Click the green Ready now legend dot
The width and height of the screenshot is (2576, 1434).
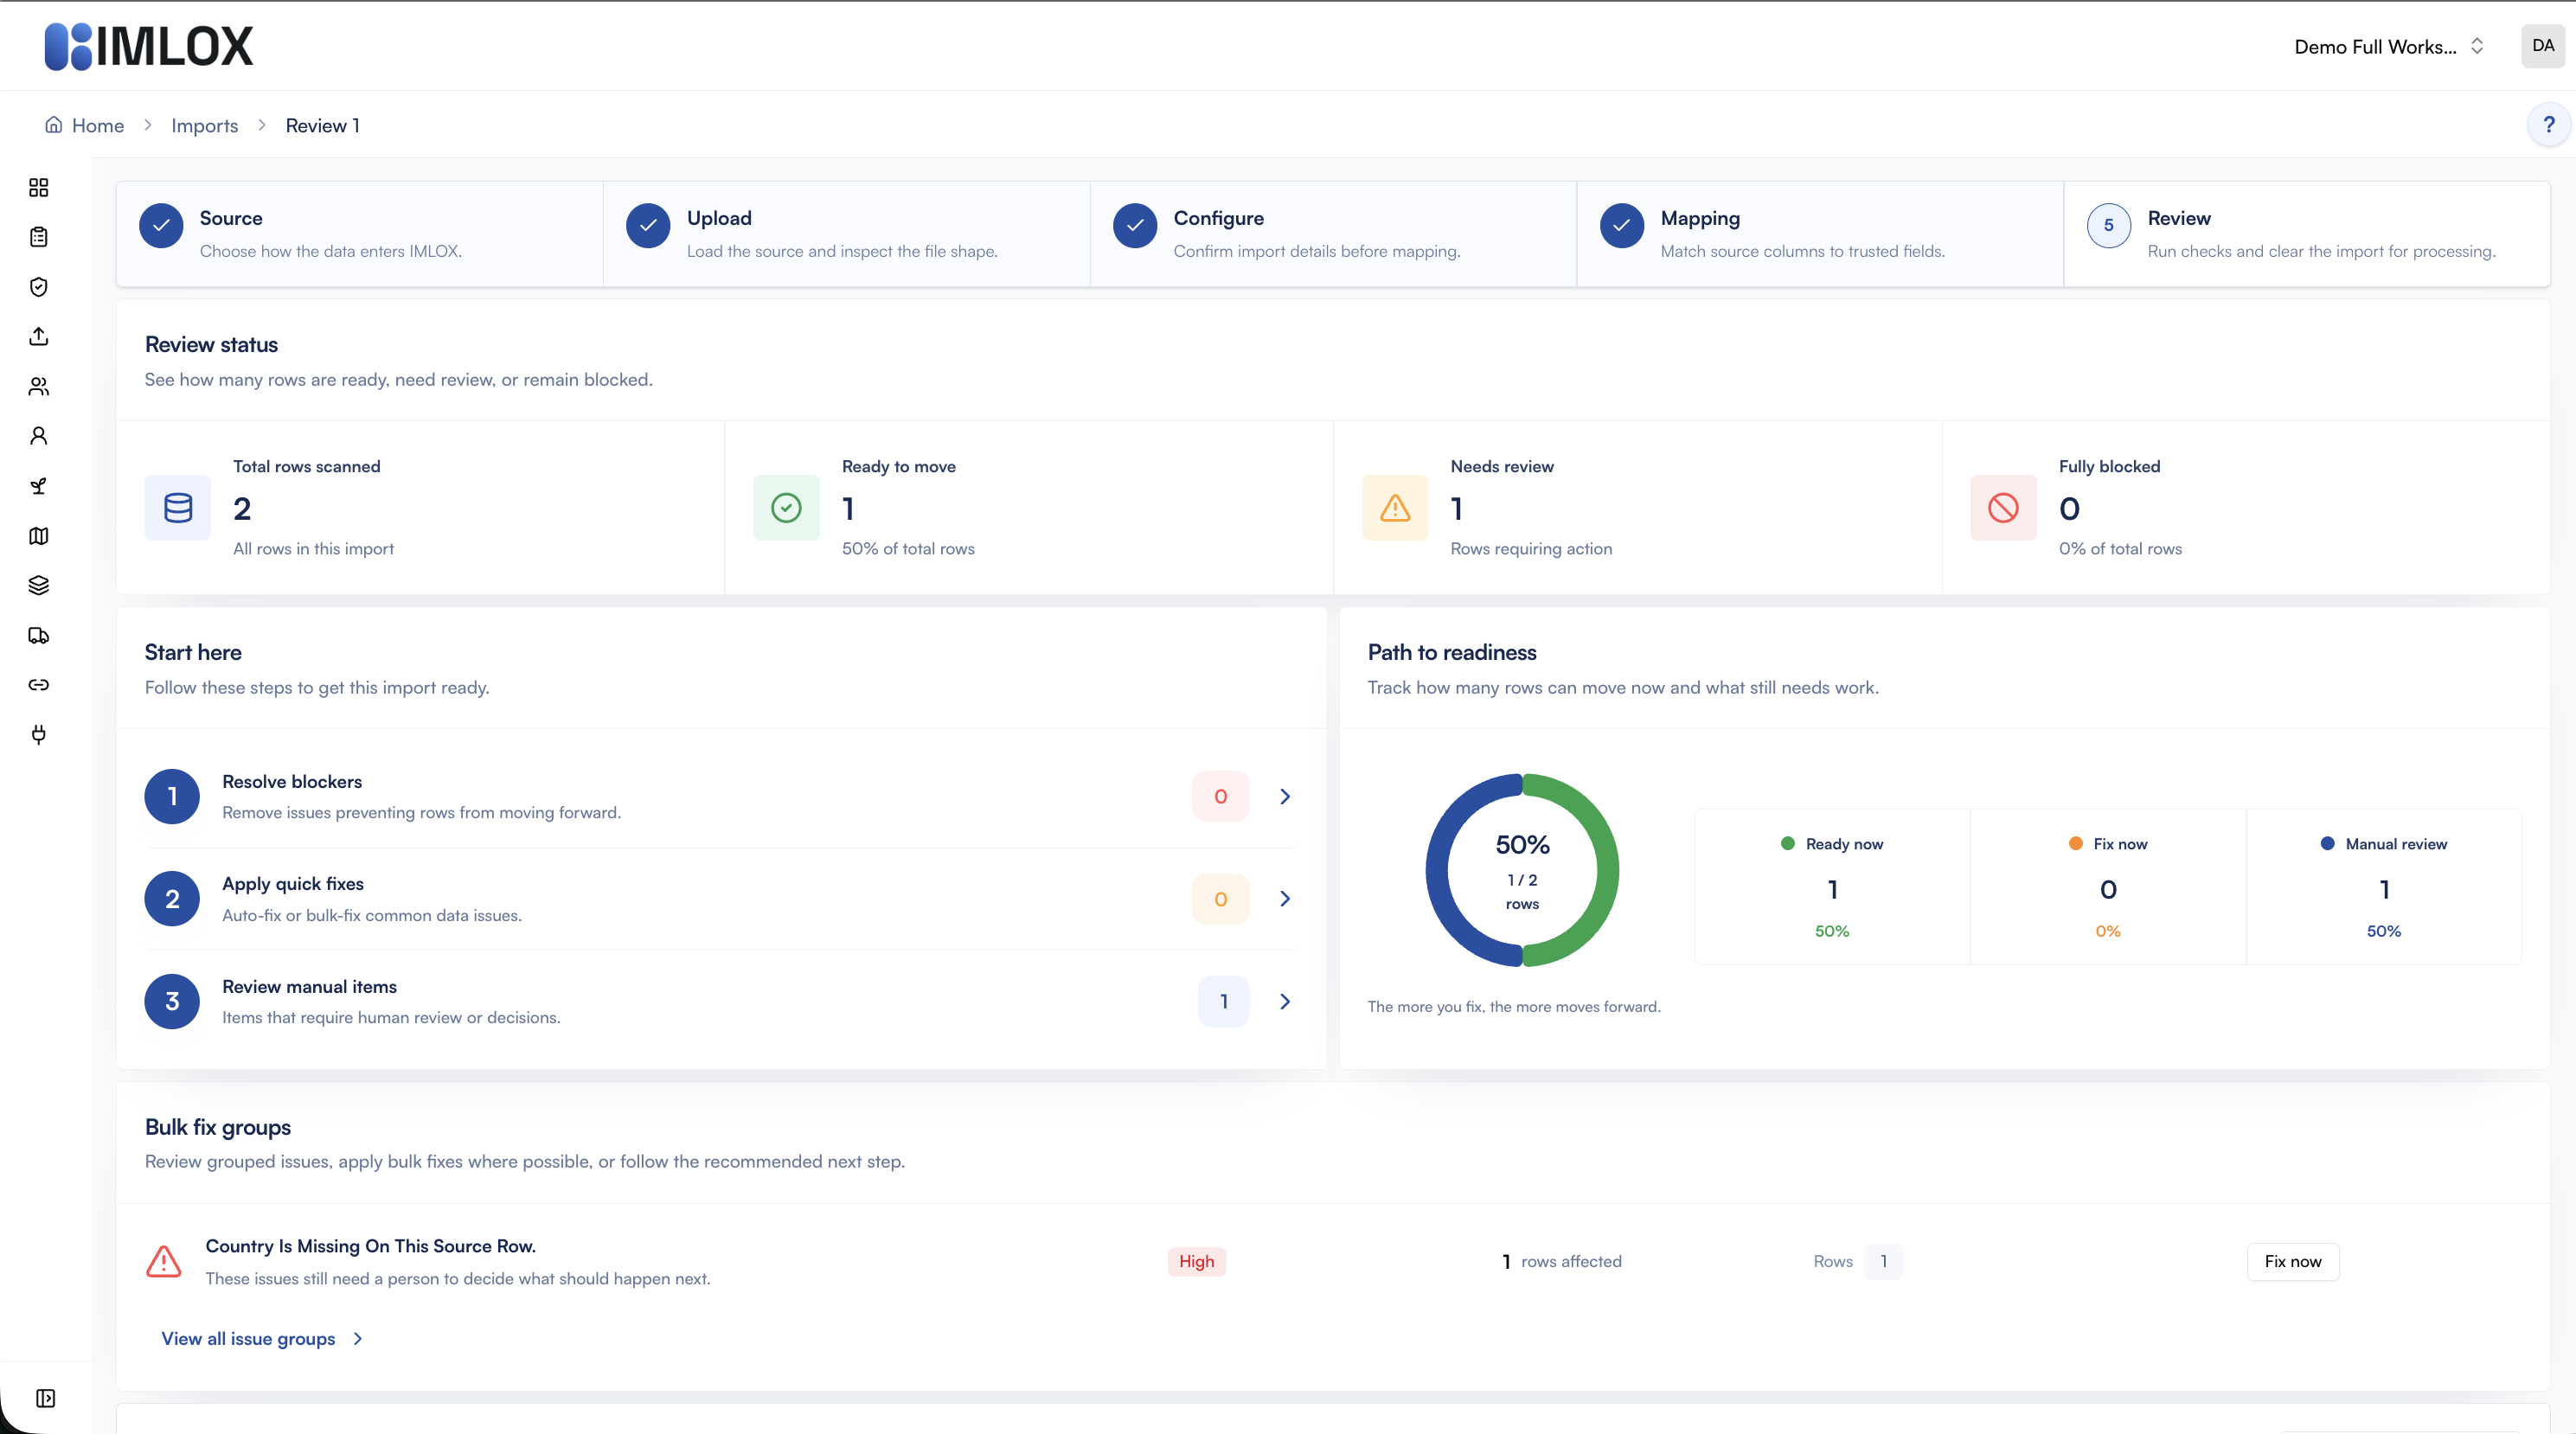coord(1788,844)
